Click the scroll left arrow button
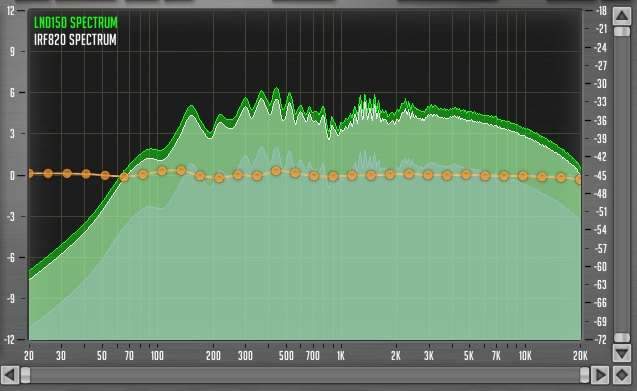The image size is (637, 391). (10, 374)
